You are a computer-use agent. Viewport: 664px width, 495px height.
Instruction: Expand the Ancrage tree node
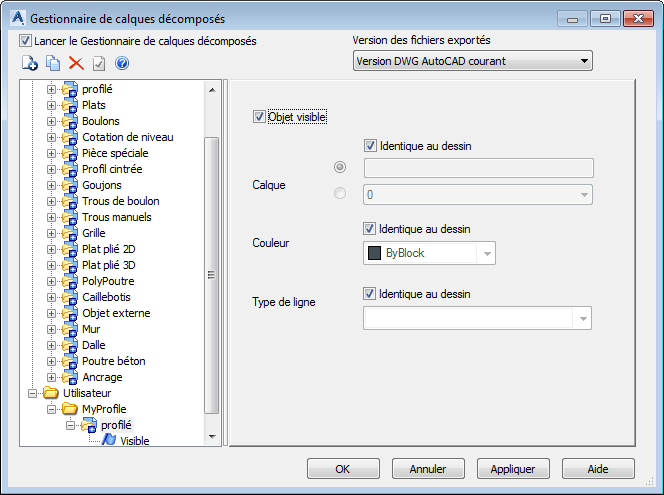[x=51, y=377]
